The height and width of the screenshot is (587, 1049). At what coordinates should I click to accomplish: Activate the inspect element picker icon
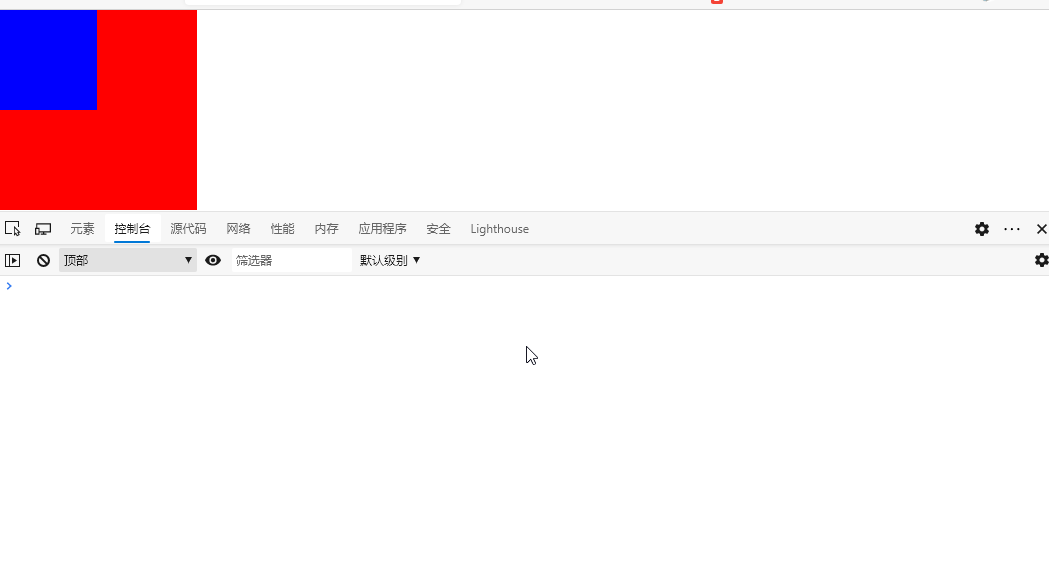point(13,229)
